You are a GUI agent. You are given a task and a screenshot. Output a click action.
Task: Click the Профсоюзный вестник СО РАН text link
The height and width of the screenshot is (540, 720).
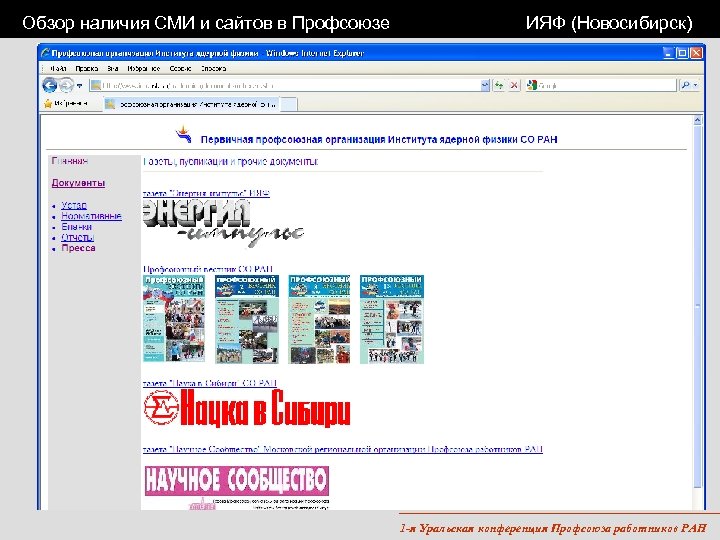coord(208,269)
